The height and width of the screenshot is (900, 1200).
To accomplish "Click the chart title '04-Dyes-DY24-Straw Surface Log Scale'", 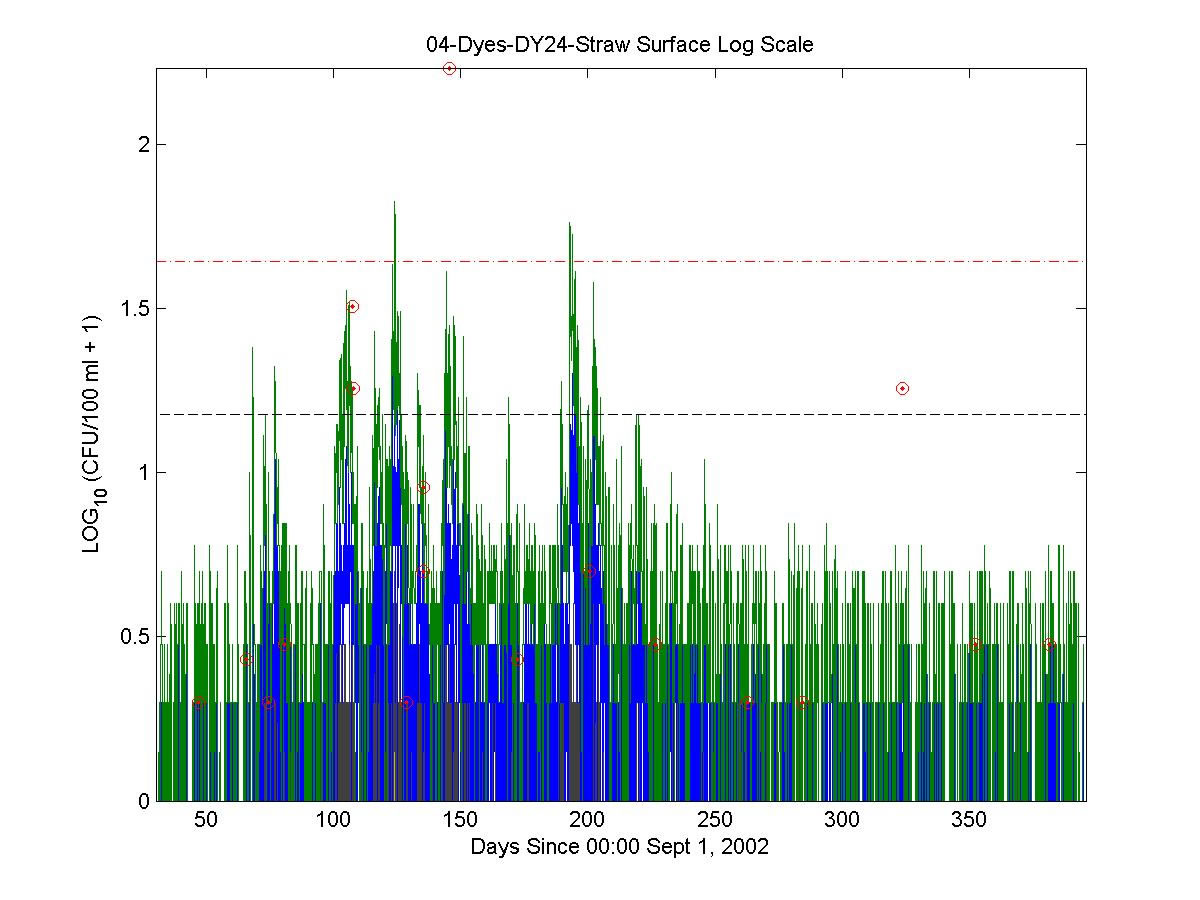I will pyautogui.click(x=619, y=45).
